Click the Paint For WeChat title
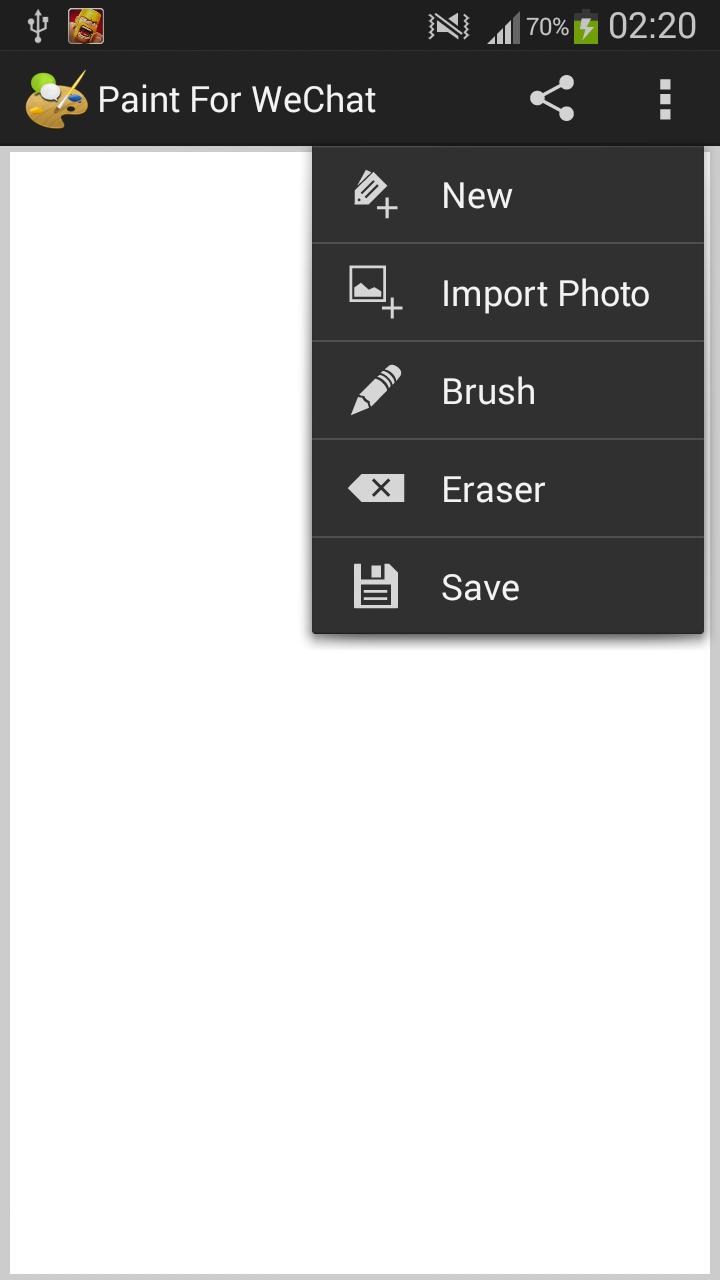Screen dimensions: 720x1280 click(237, 98)
